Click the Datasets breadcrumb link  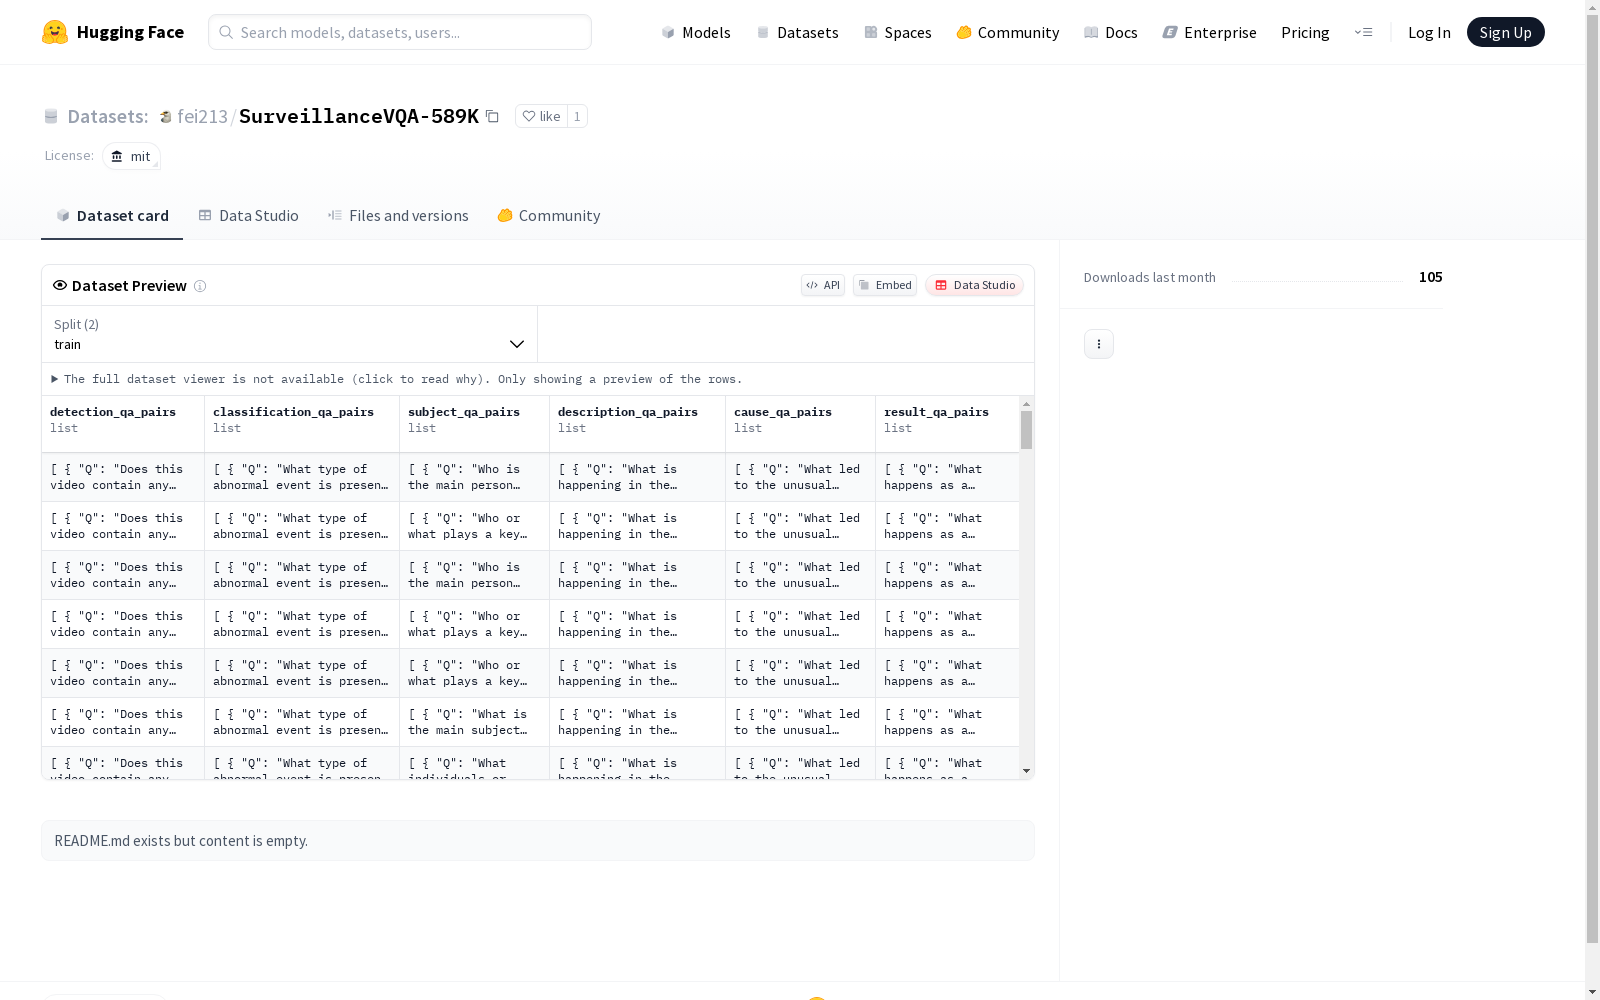click(107, 116)
